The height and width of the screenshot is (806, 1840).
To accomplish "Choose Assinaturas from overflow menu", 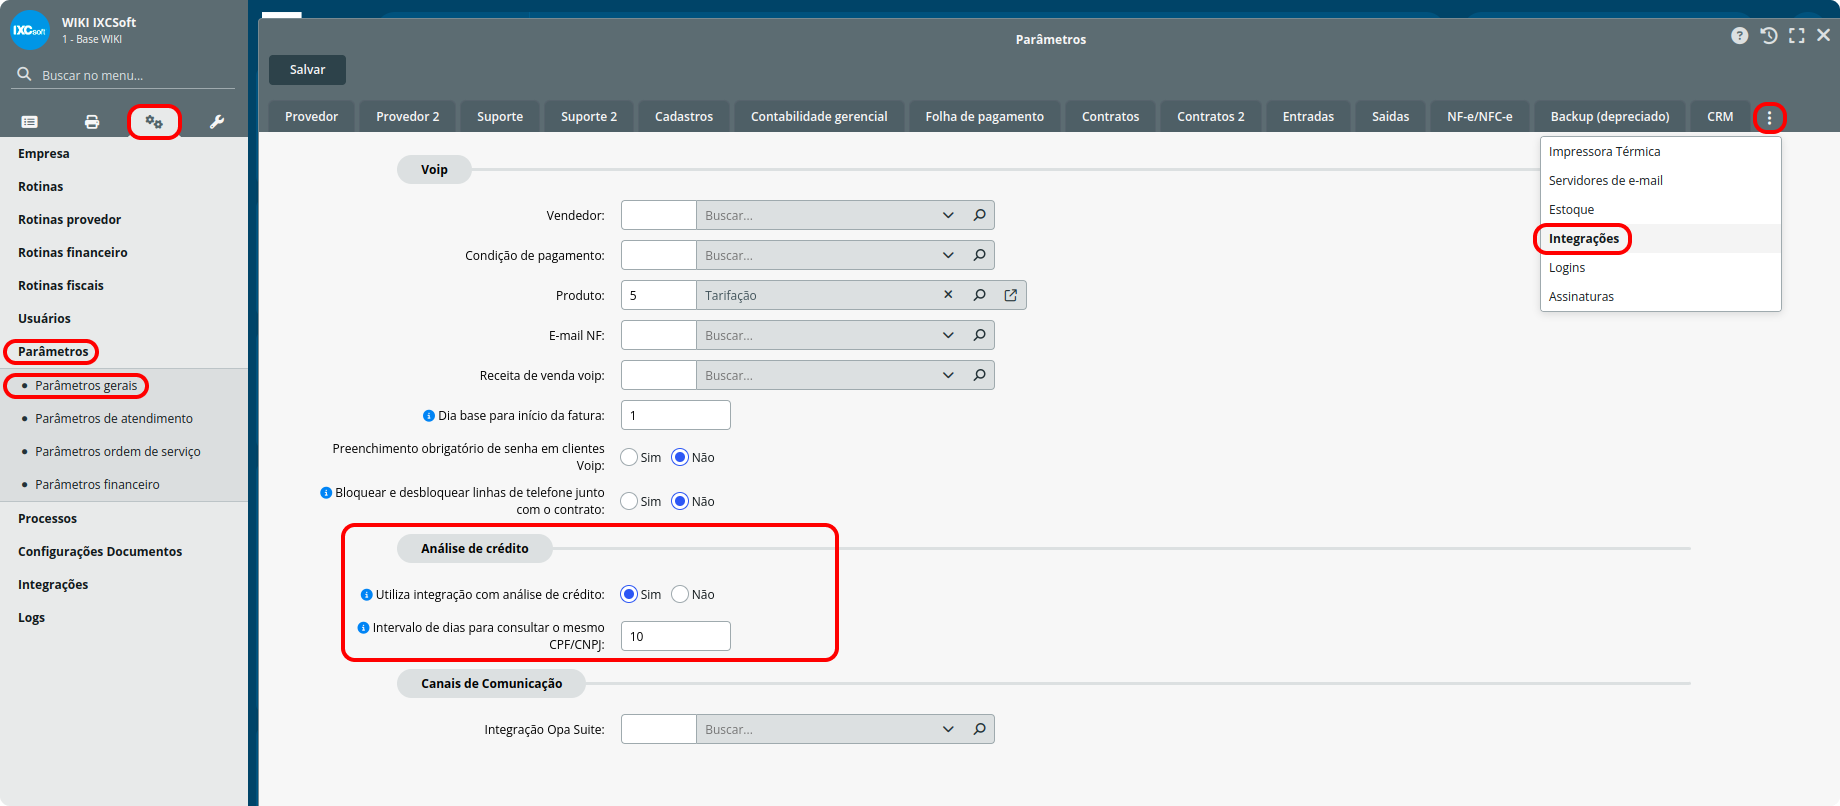I will [1581, 296].
